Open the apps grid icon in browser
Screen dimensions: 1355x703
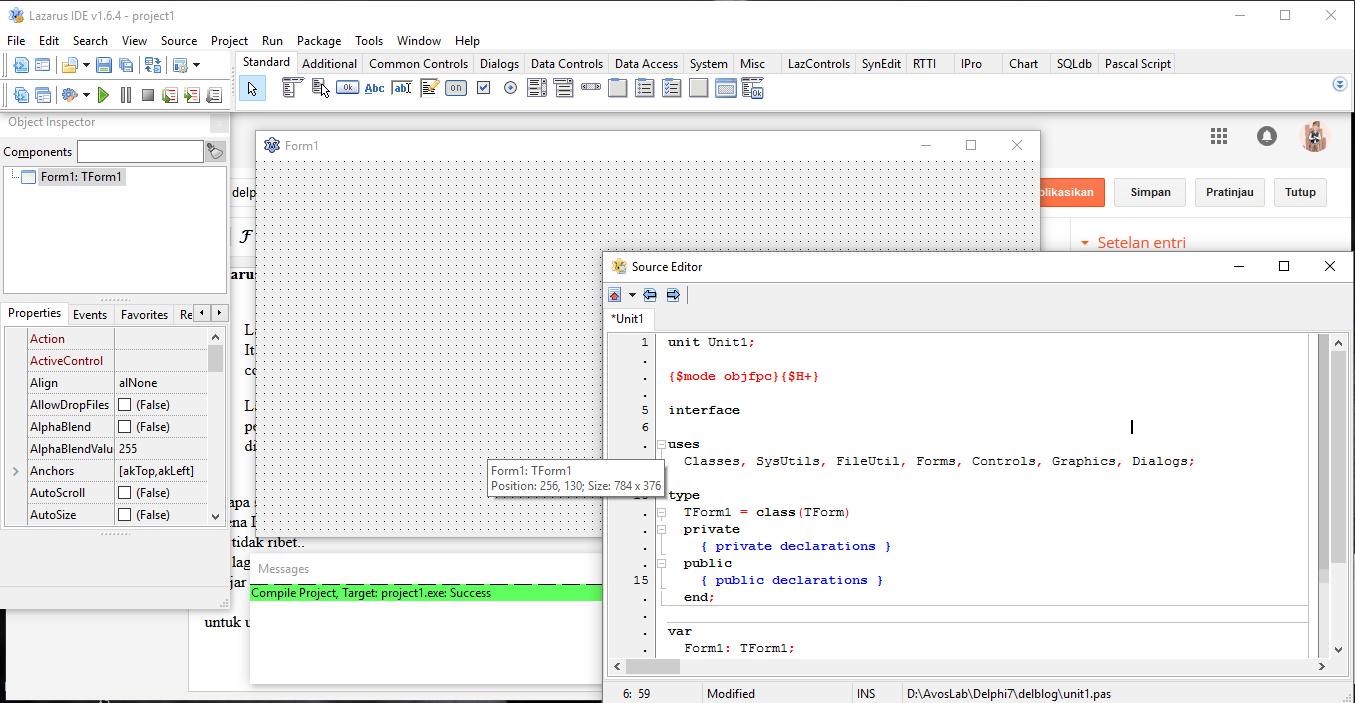tap(1218, 136)
